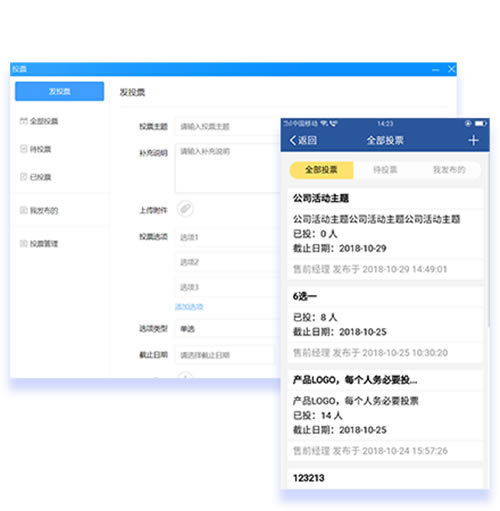This screenshot has width=500, height=511.
Task: Click the calendar icon beside 全部投票 sidebar item
Action: click(23, 121)
